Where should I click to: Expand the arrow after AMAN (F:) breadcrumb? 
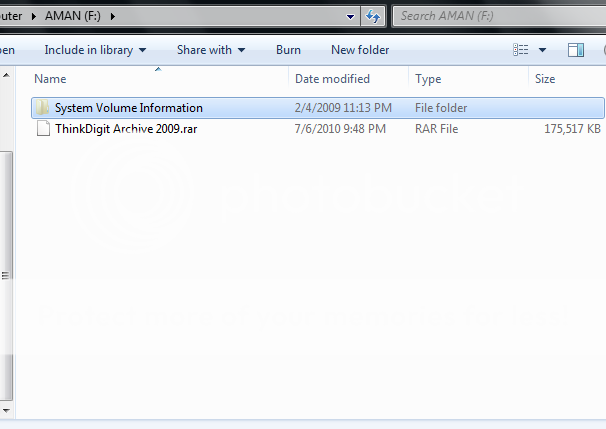click(112, 16)
